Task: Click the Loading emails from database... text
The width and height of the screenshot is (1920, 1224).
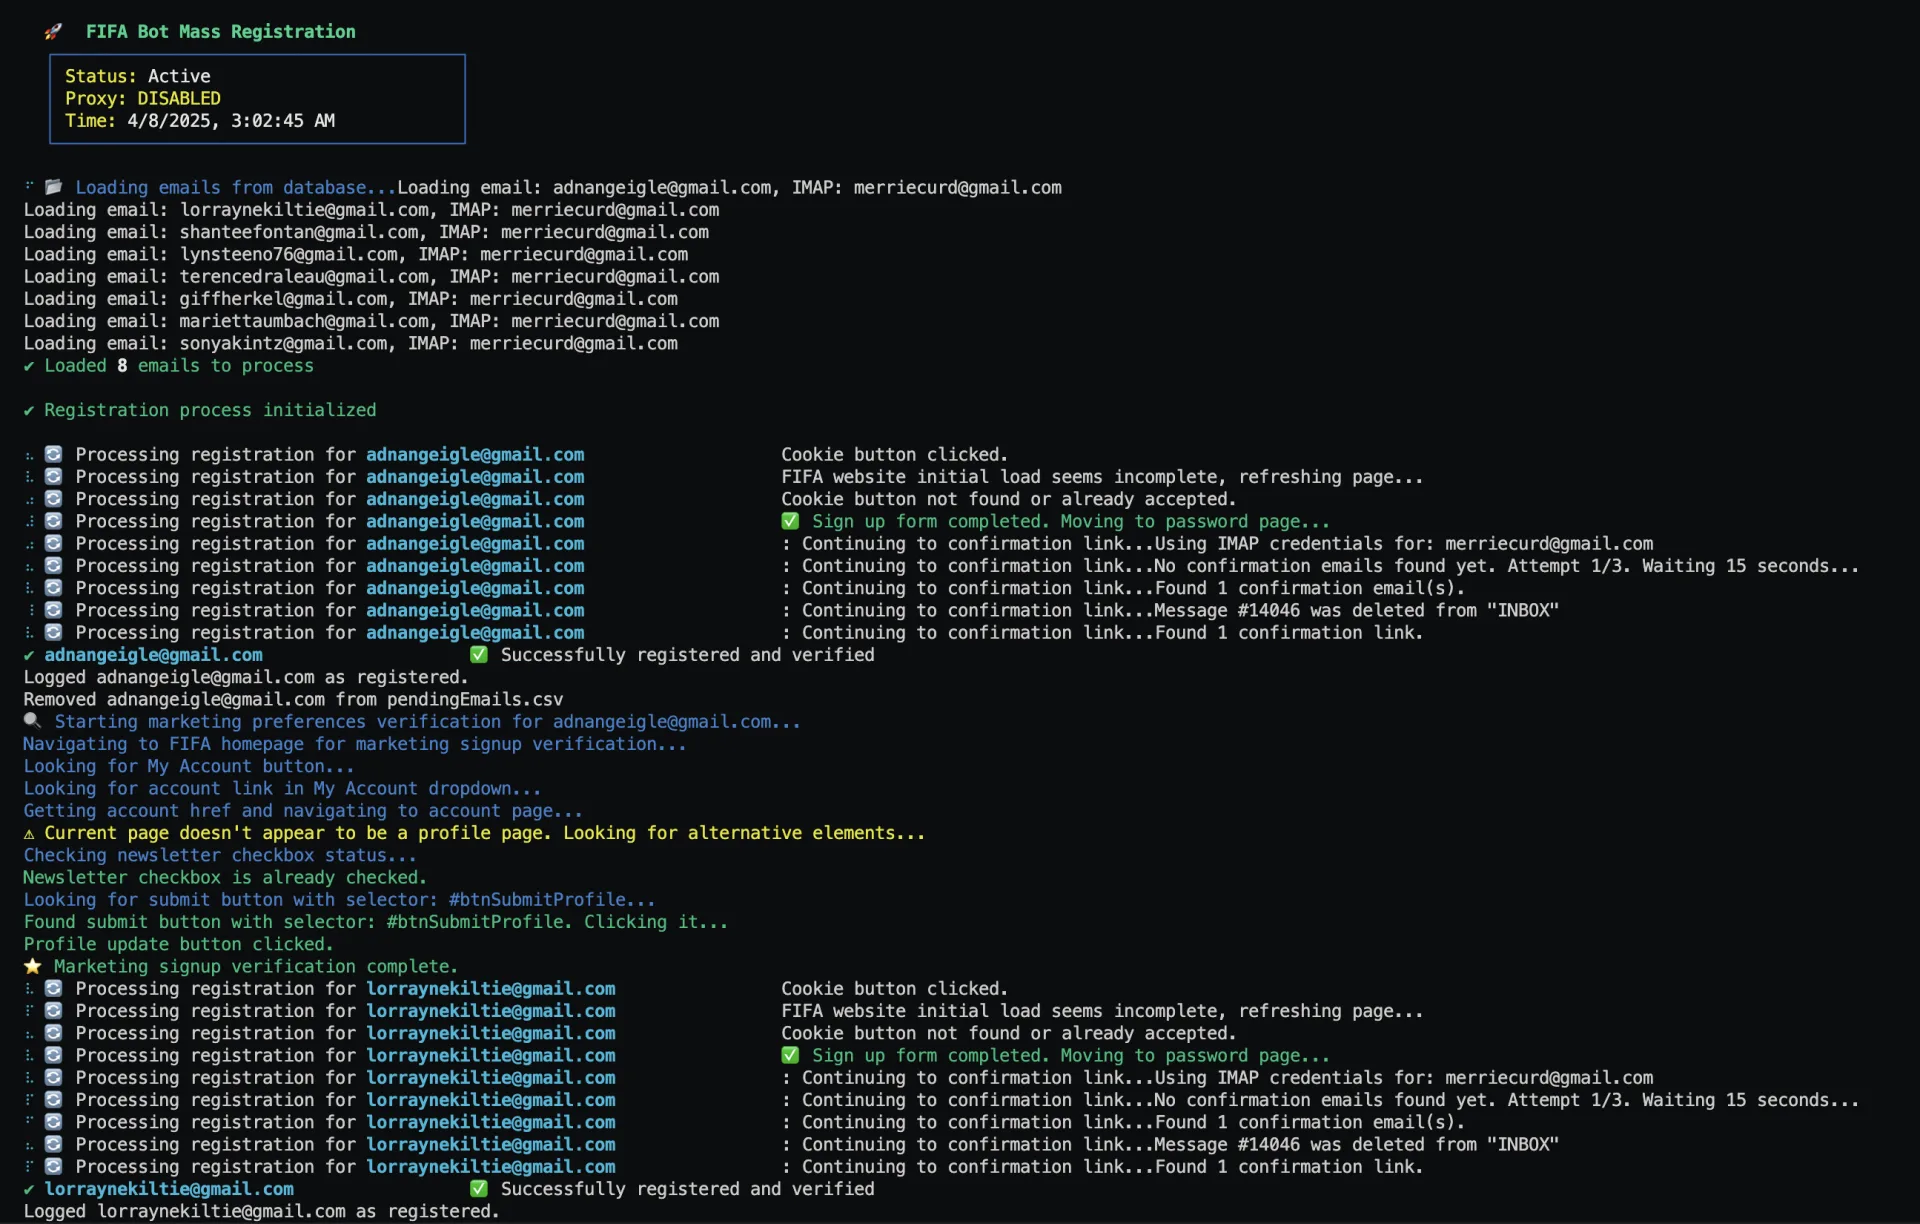Action: 236,187
